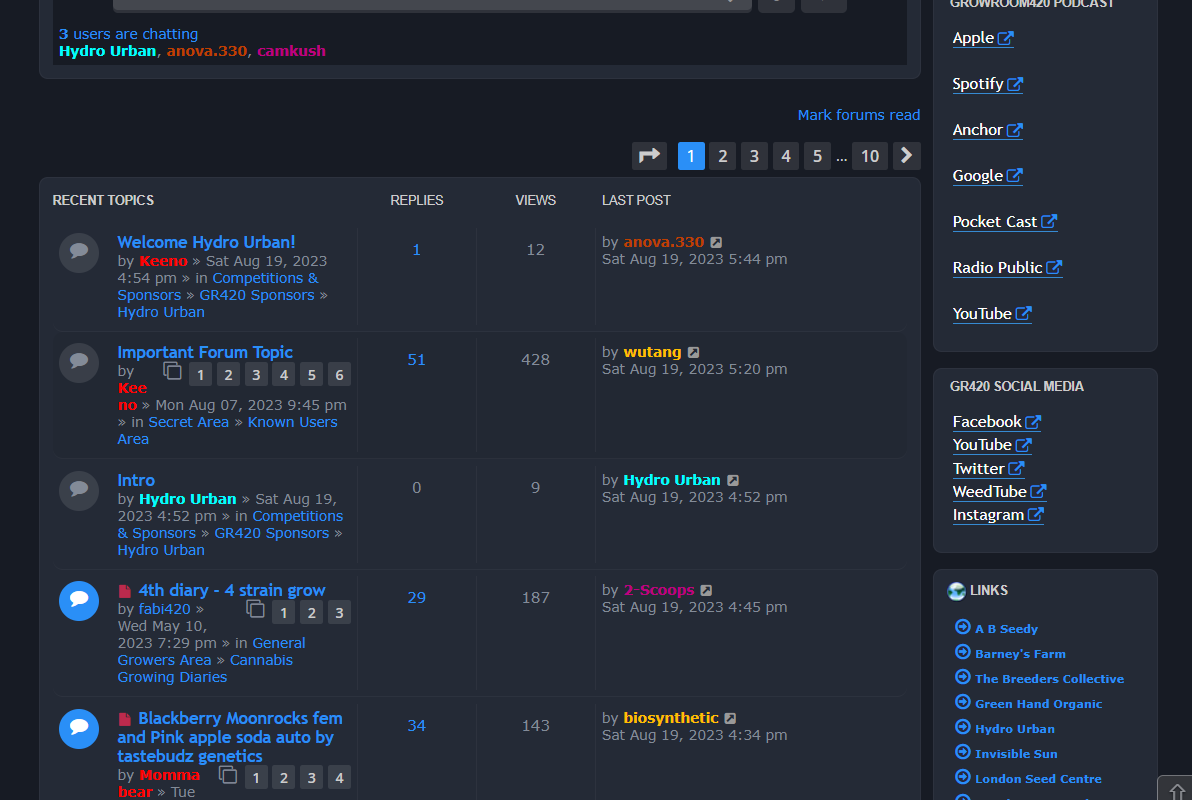Go to next page using chevron arrow

pyautogui.click(x=906, y=156)
